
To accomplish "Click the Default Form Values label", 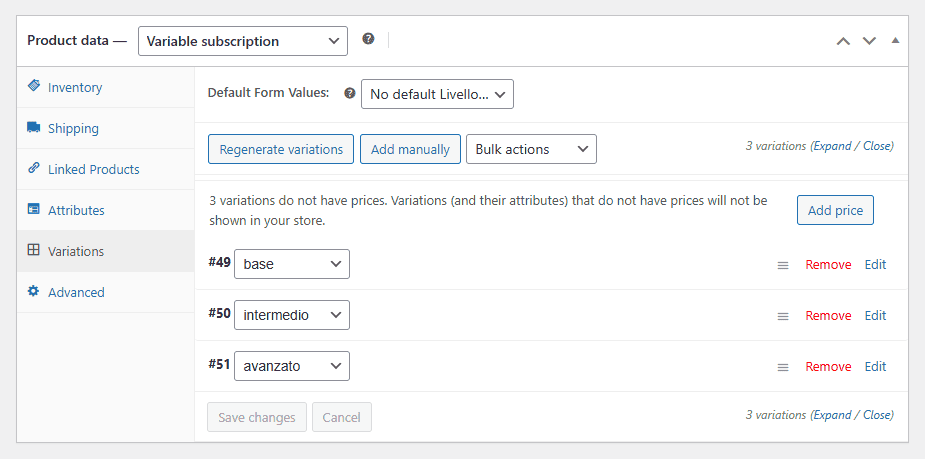I will tap(268, 93).
